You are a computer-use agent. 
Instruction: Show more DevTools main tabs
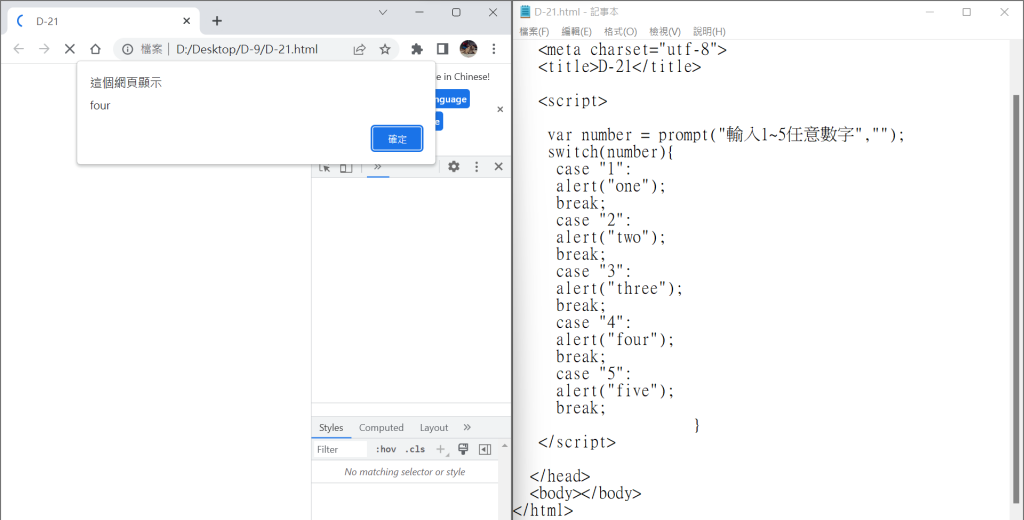tap(377, 167)
